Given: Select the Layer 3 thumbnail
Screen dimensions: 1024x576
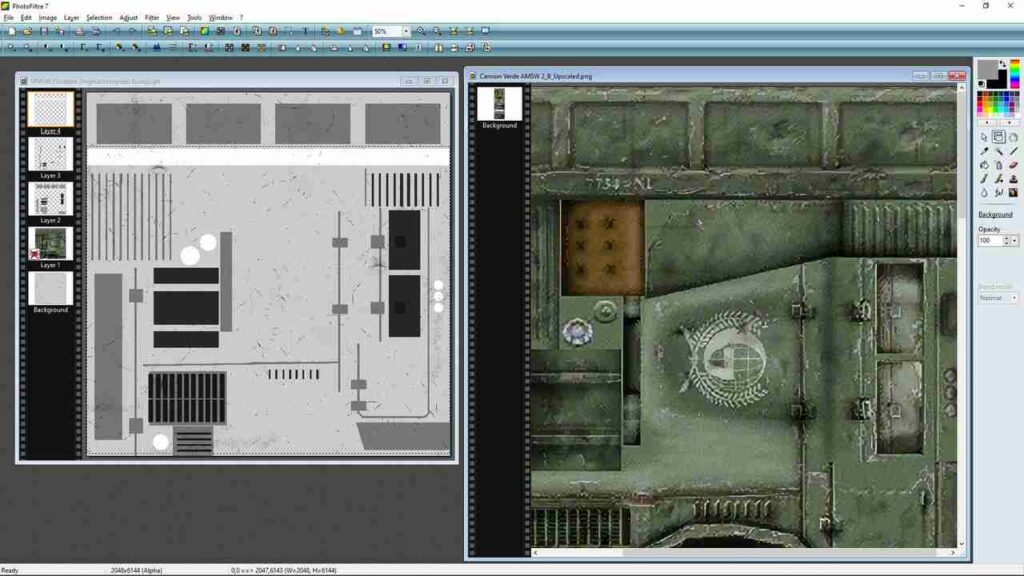Looking at the screenshot, I should point(50,154).
